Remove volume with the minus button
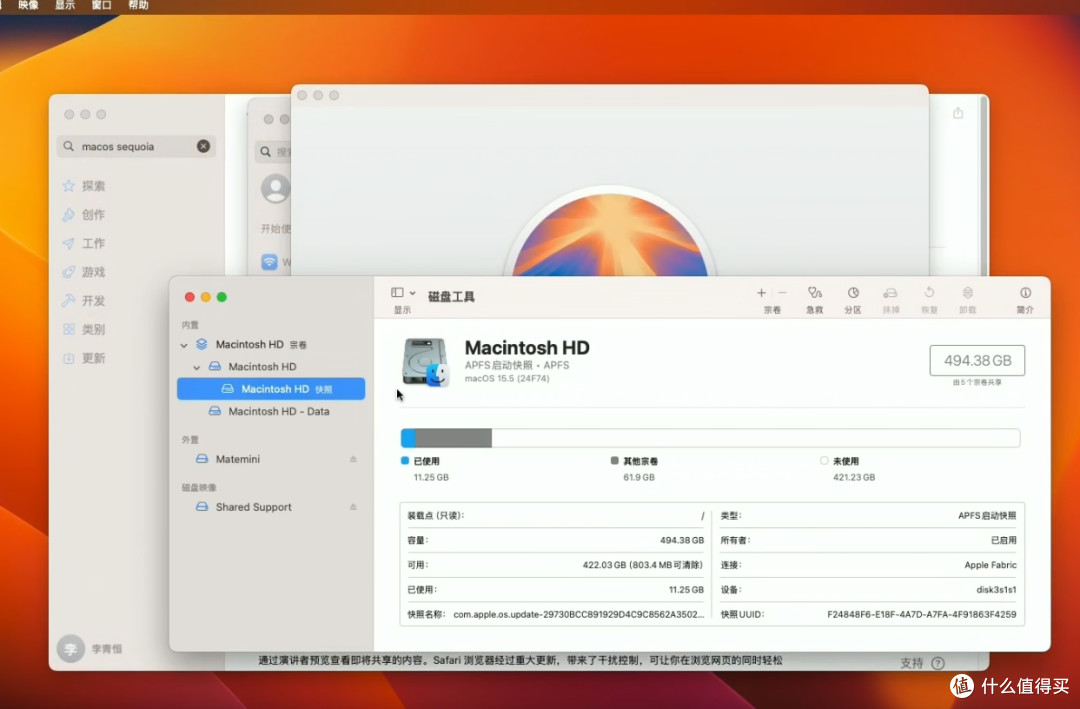The height and width of the screenshot is (709, 1080). [x=782, y=293]
